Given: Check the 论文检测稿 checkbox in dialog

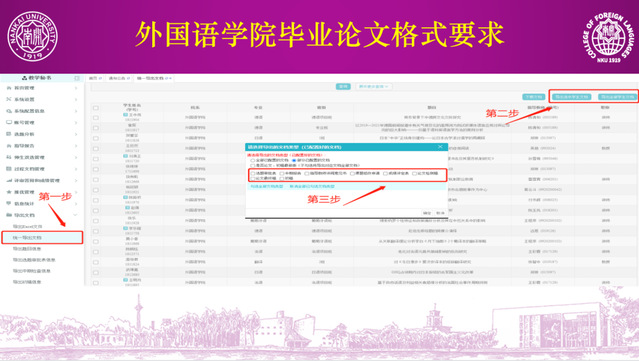Looking at the screenshot, I should (414, 174).
